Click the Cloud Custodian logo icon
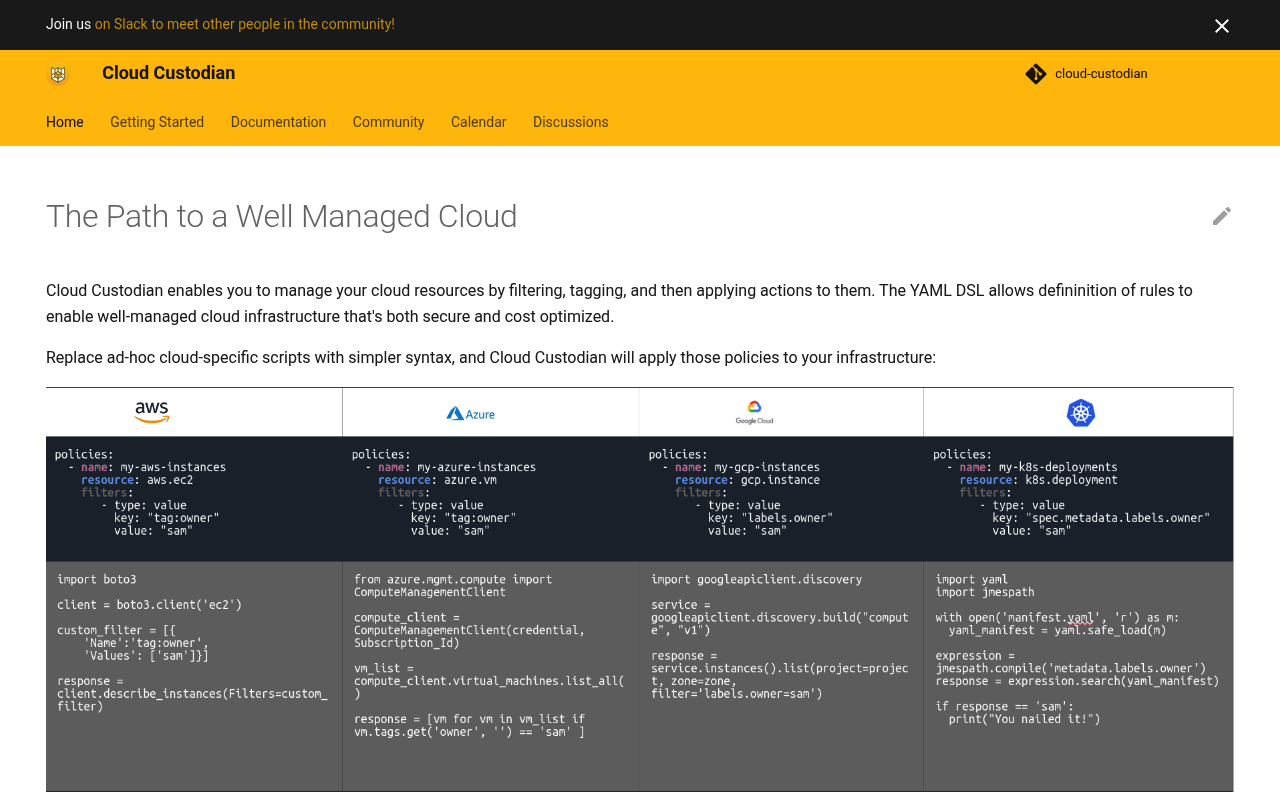The width and height of the screenshot is (1280, 800). tap(58, 74)
